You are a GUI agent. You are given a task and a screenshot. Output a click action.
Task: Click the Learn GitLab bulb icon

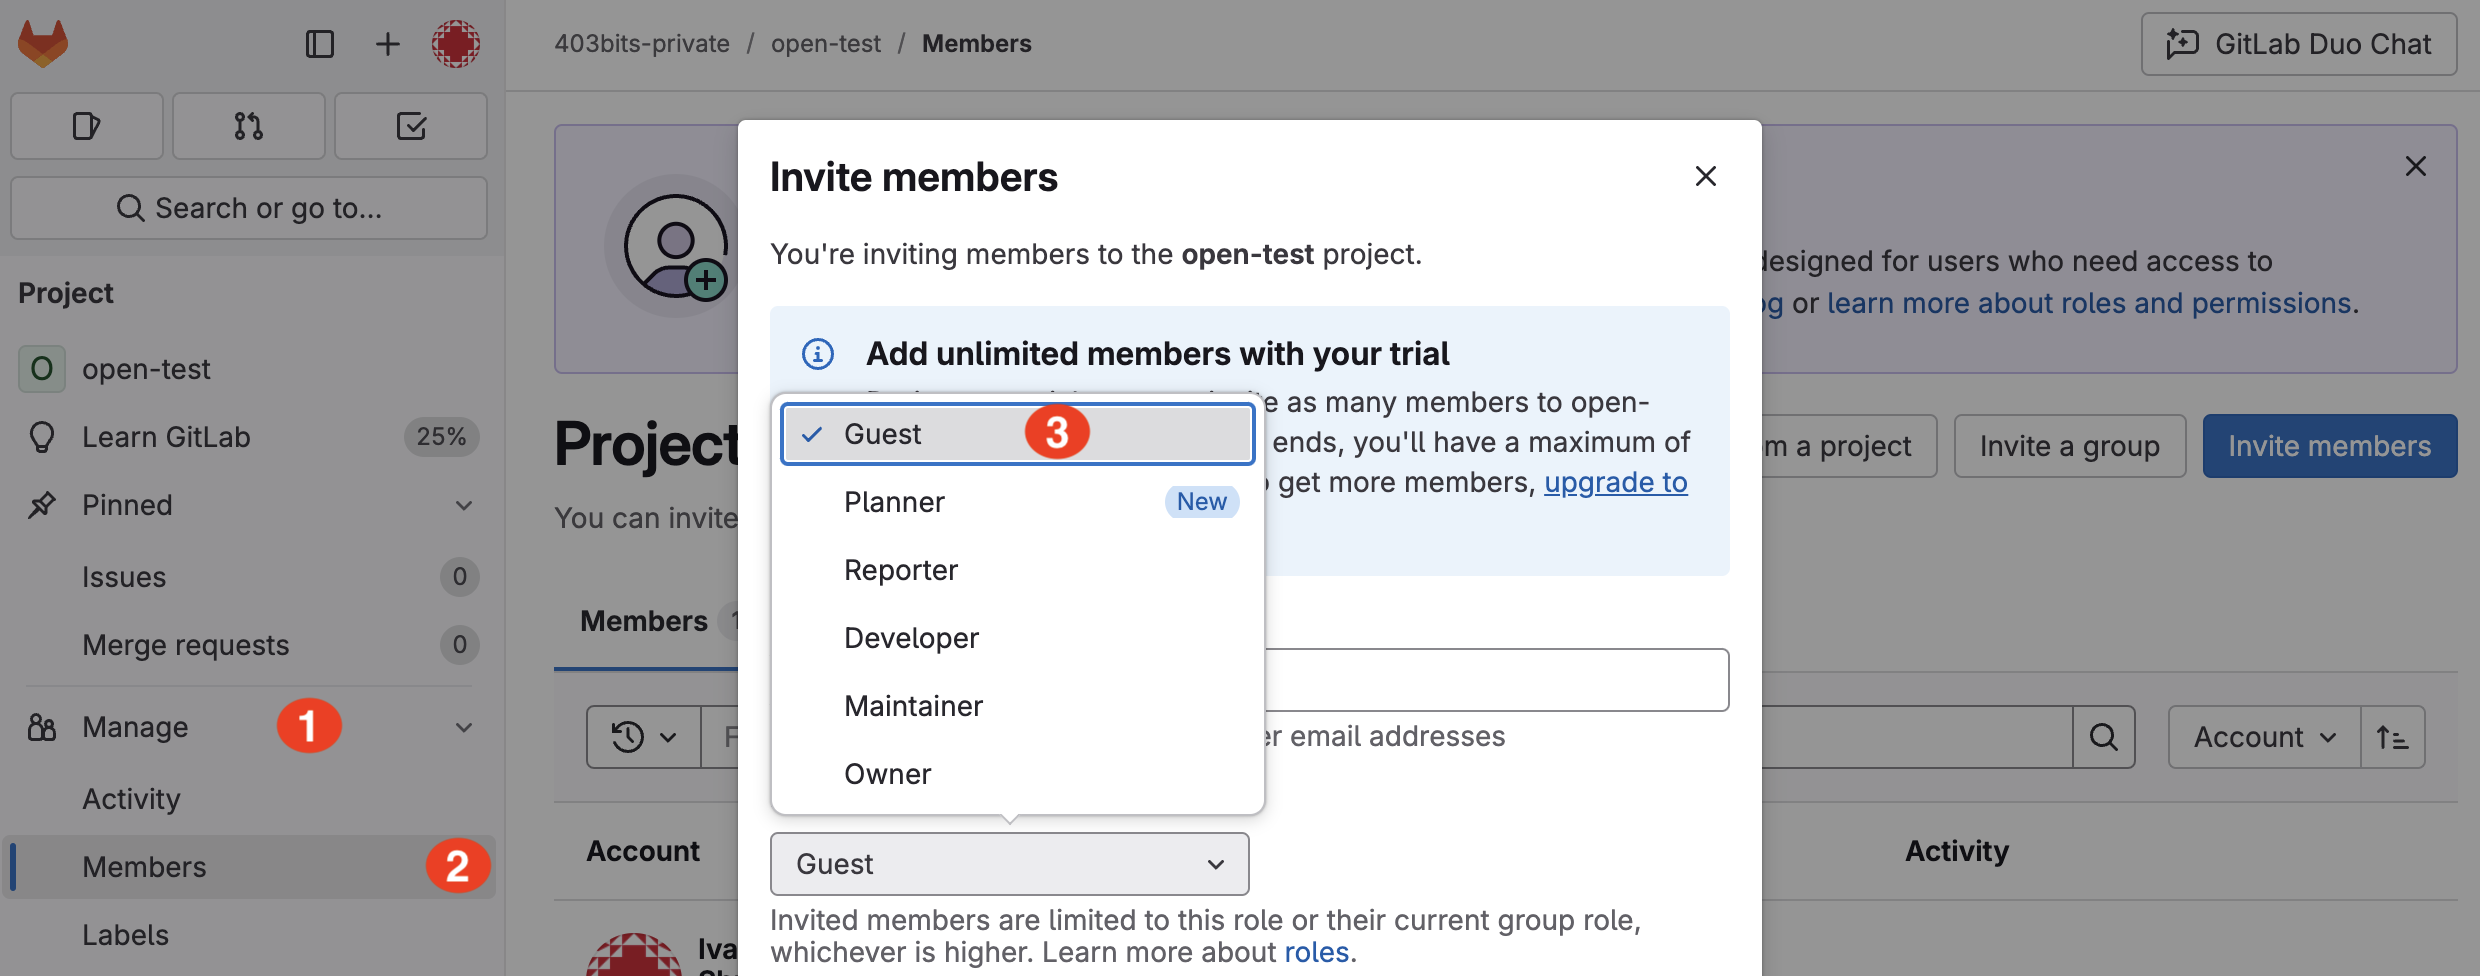42,437
